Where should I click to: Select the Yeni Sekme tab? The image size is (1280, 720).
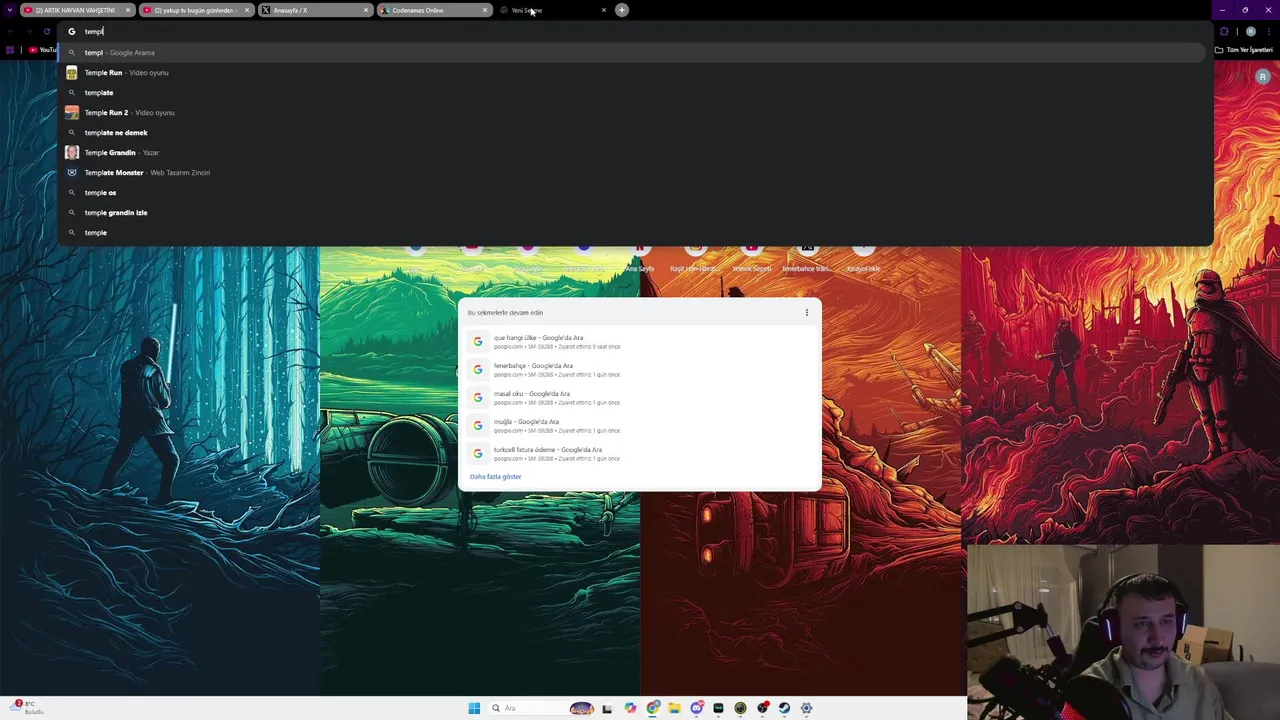point(552,10)
